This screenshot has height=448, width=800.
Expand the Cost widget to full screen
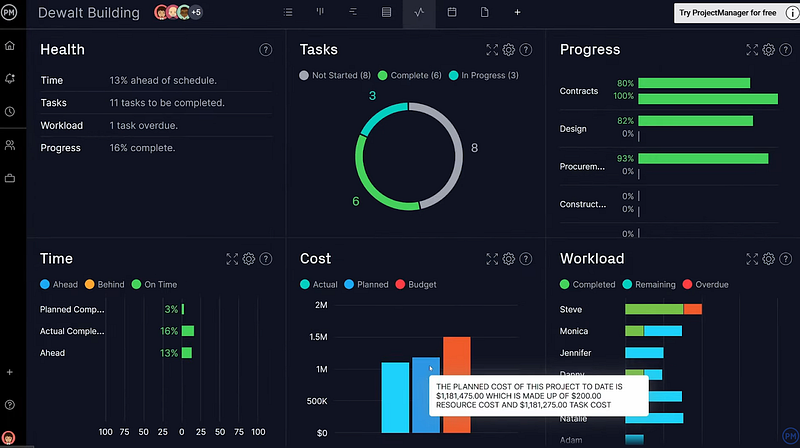[x=492, y=259]
